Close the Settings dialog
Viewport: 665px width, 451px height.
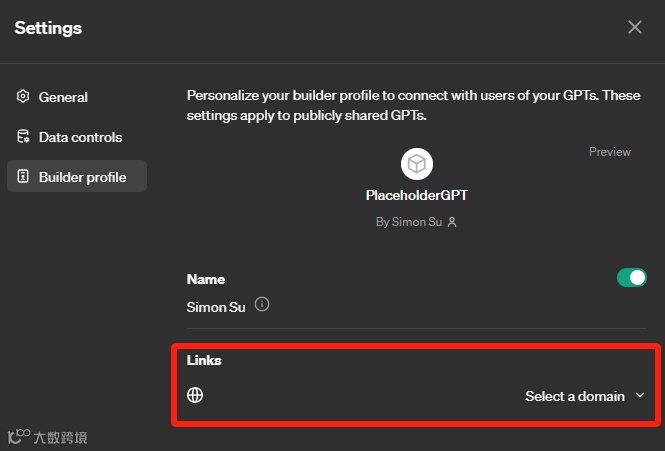tap(635, 27)
